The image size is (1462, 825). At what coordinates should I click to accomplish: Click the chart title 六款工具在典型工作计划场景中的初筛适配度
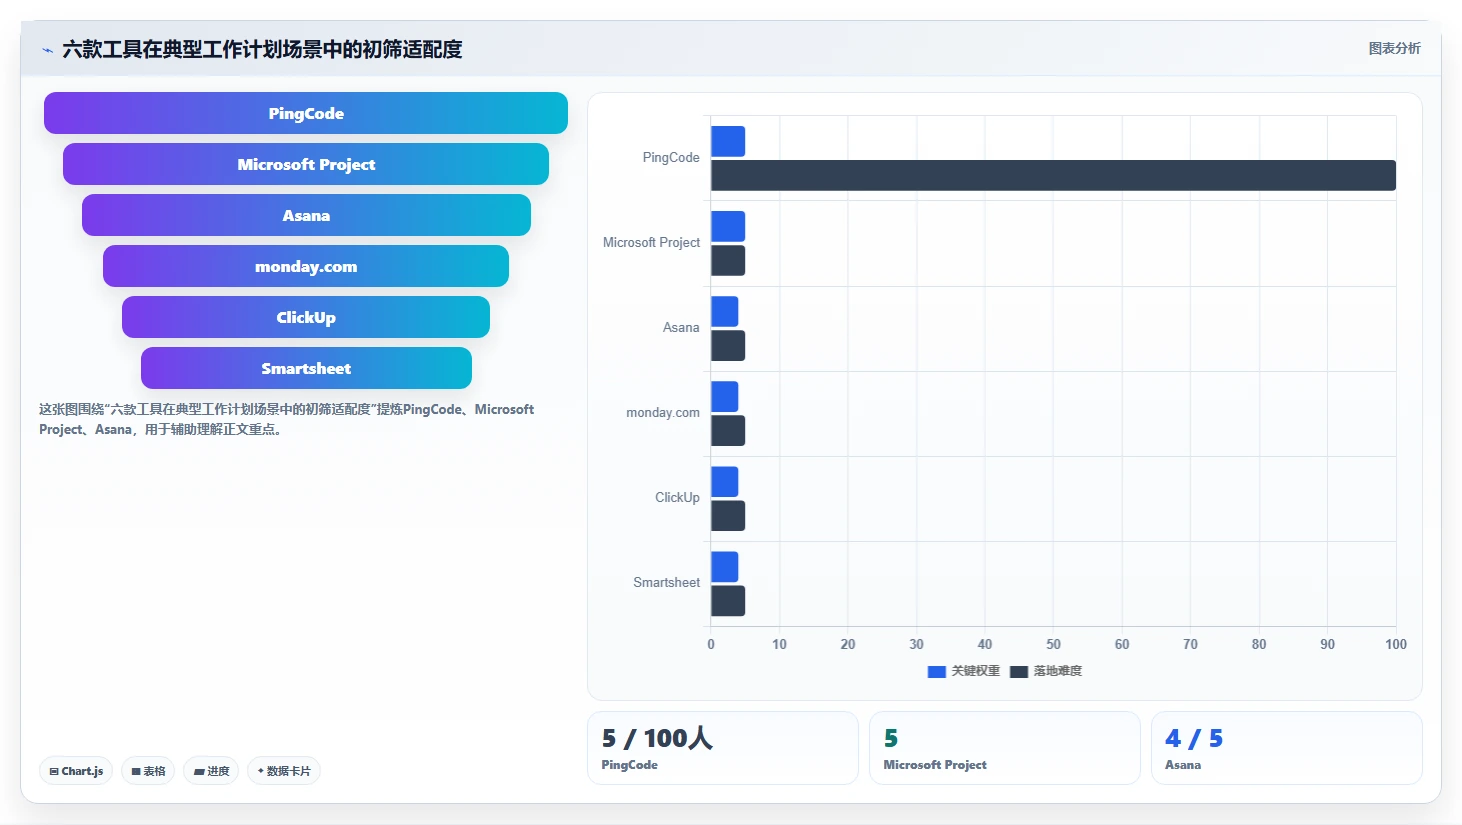(262, 49)
